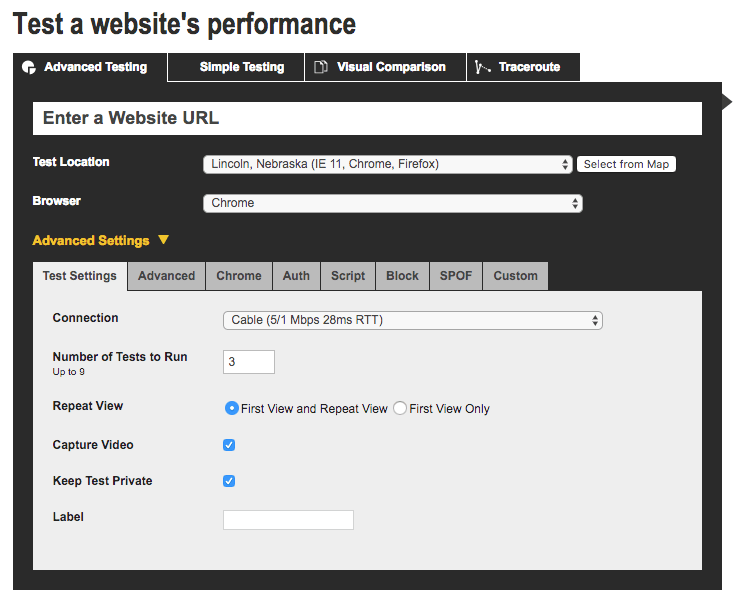
Task: Open the Script settings tab
Action: [348, 276]
